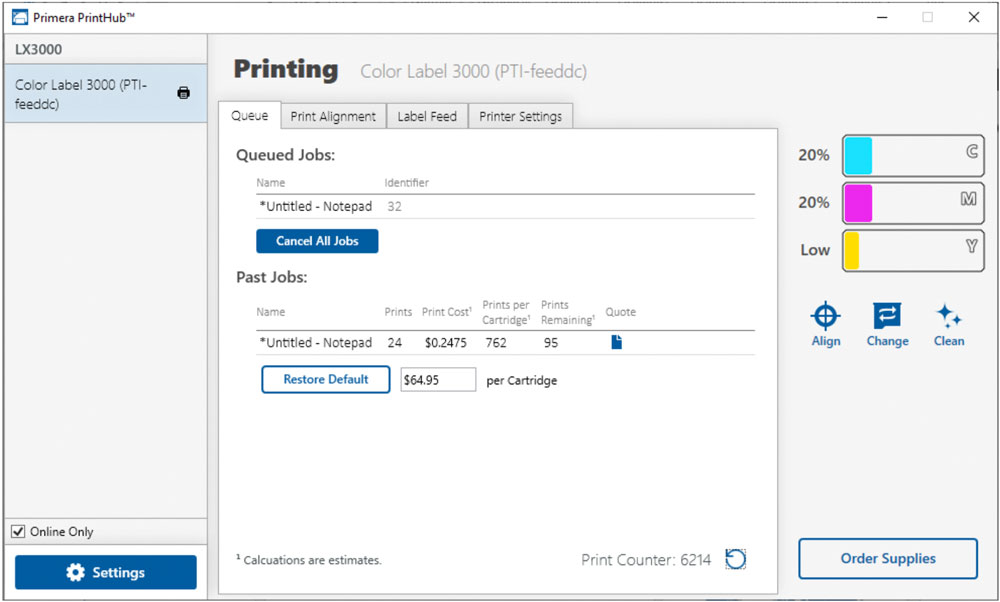Open the Printer Settings tab
Viewport: 1000px width, 602px height.
(520, 116)
